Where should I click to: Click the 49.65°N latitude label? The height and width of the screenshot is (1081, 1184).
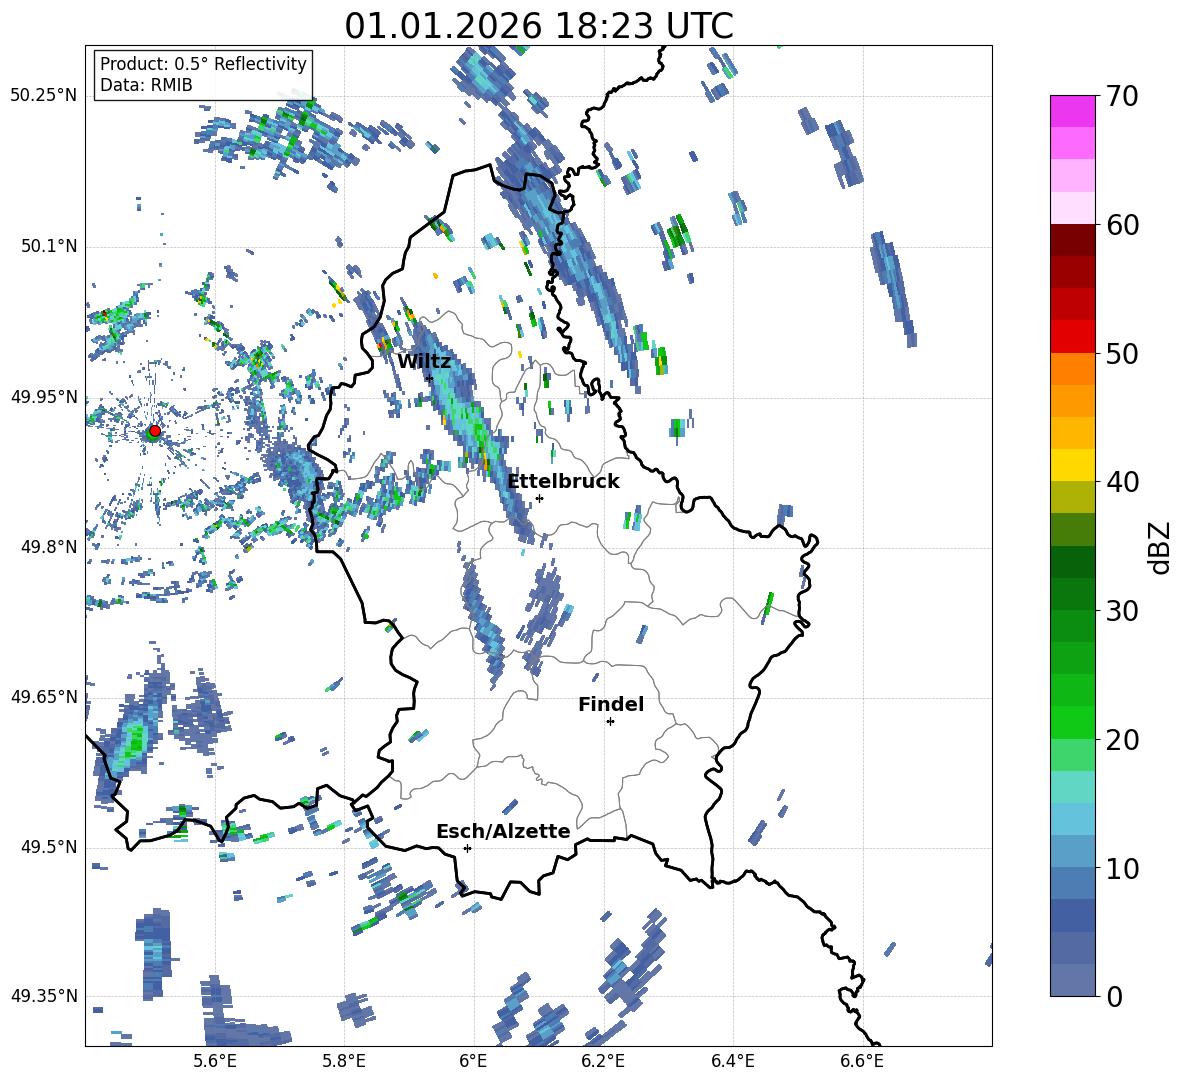(44, 697)
